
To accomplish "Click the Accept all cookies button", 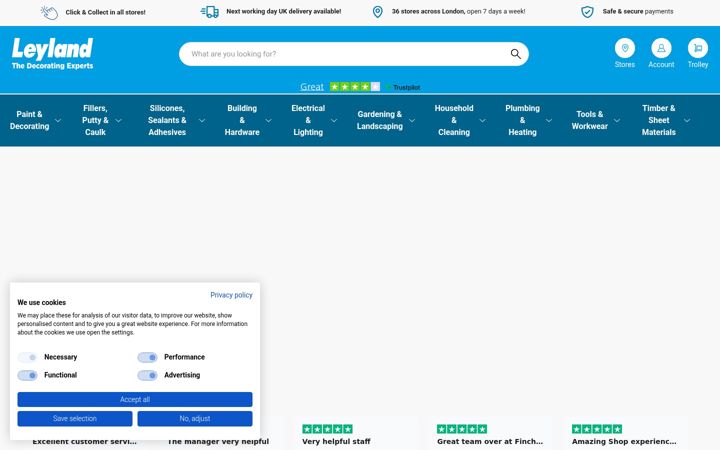I will click(x=135, y=399).
